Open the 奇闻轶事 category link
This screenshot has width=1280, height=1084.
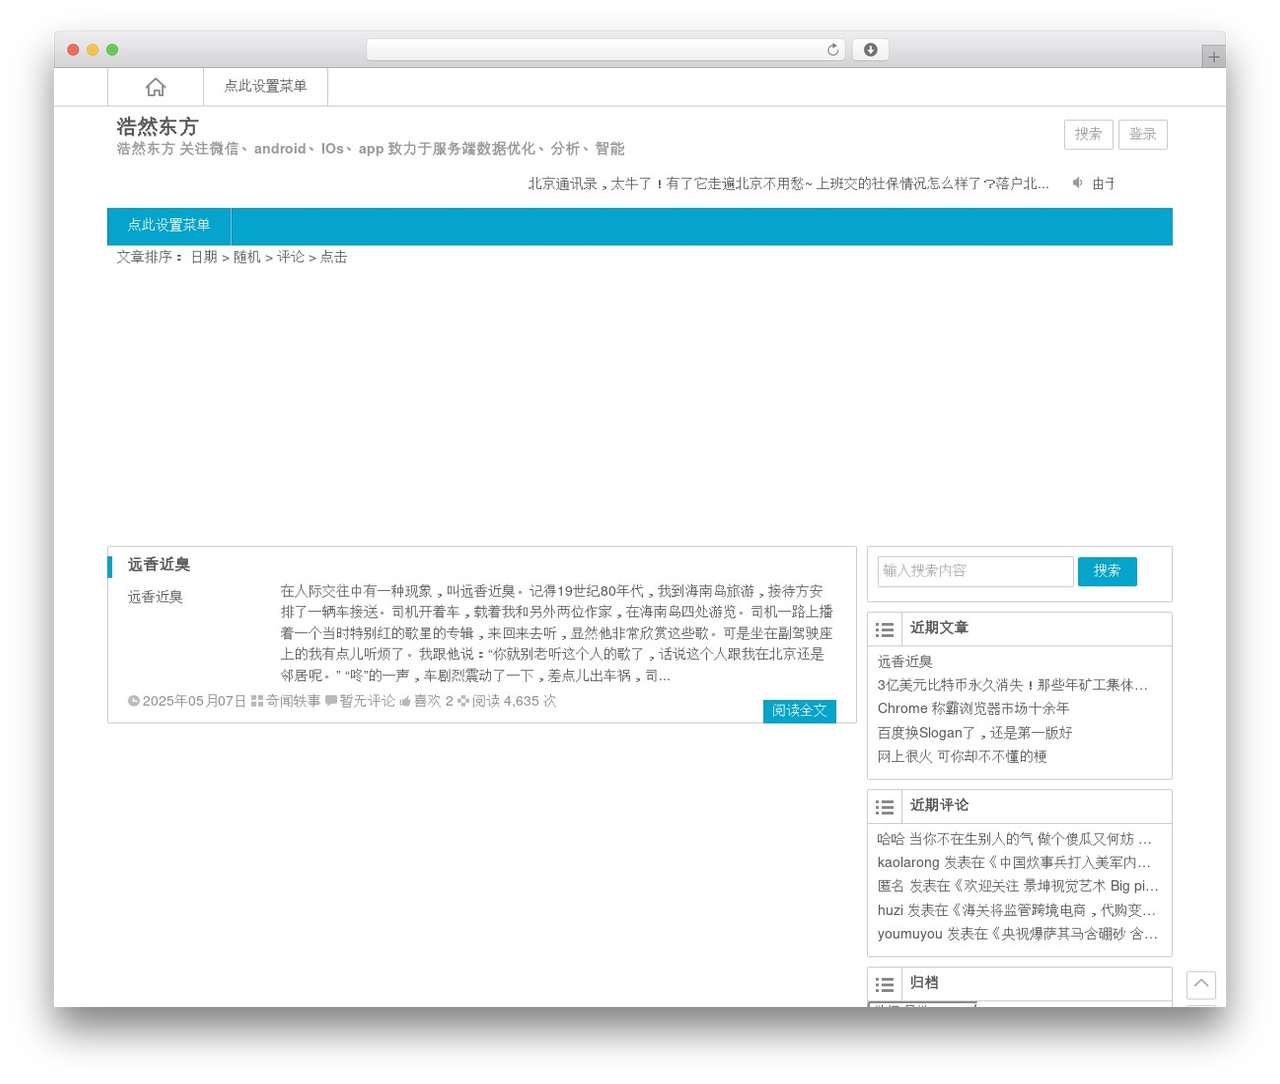pyautogui.click(x=293, y=701)
